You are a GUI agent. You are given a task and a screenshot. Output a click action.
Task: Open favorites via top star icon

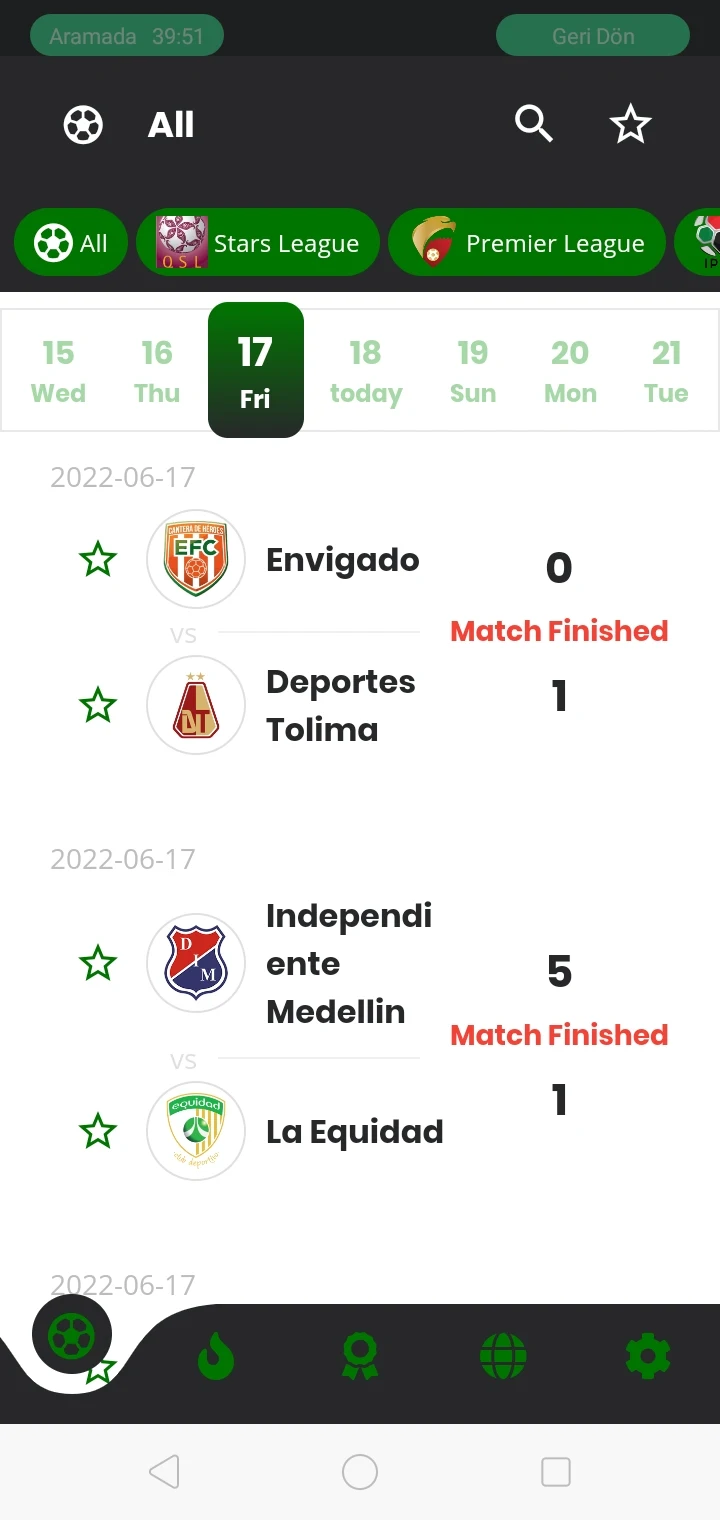point(630,125)
